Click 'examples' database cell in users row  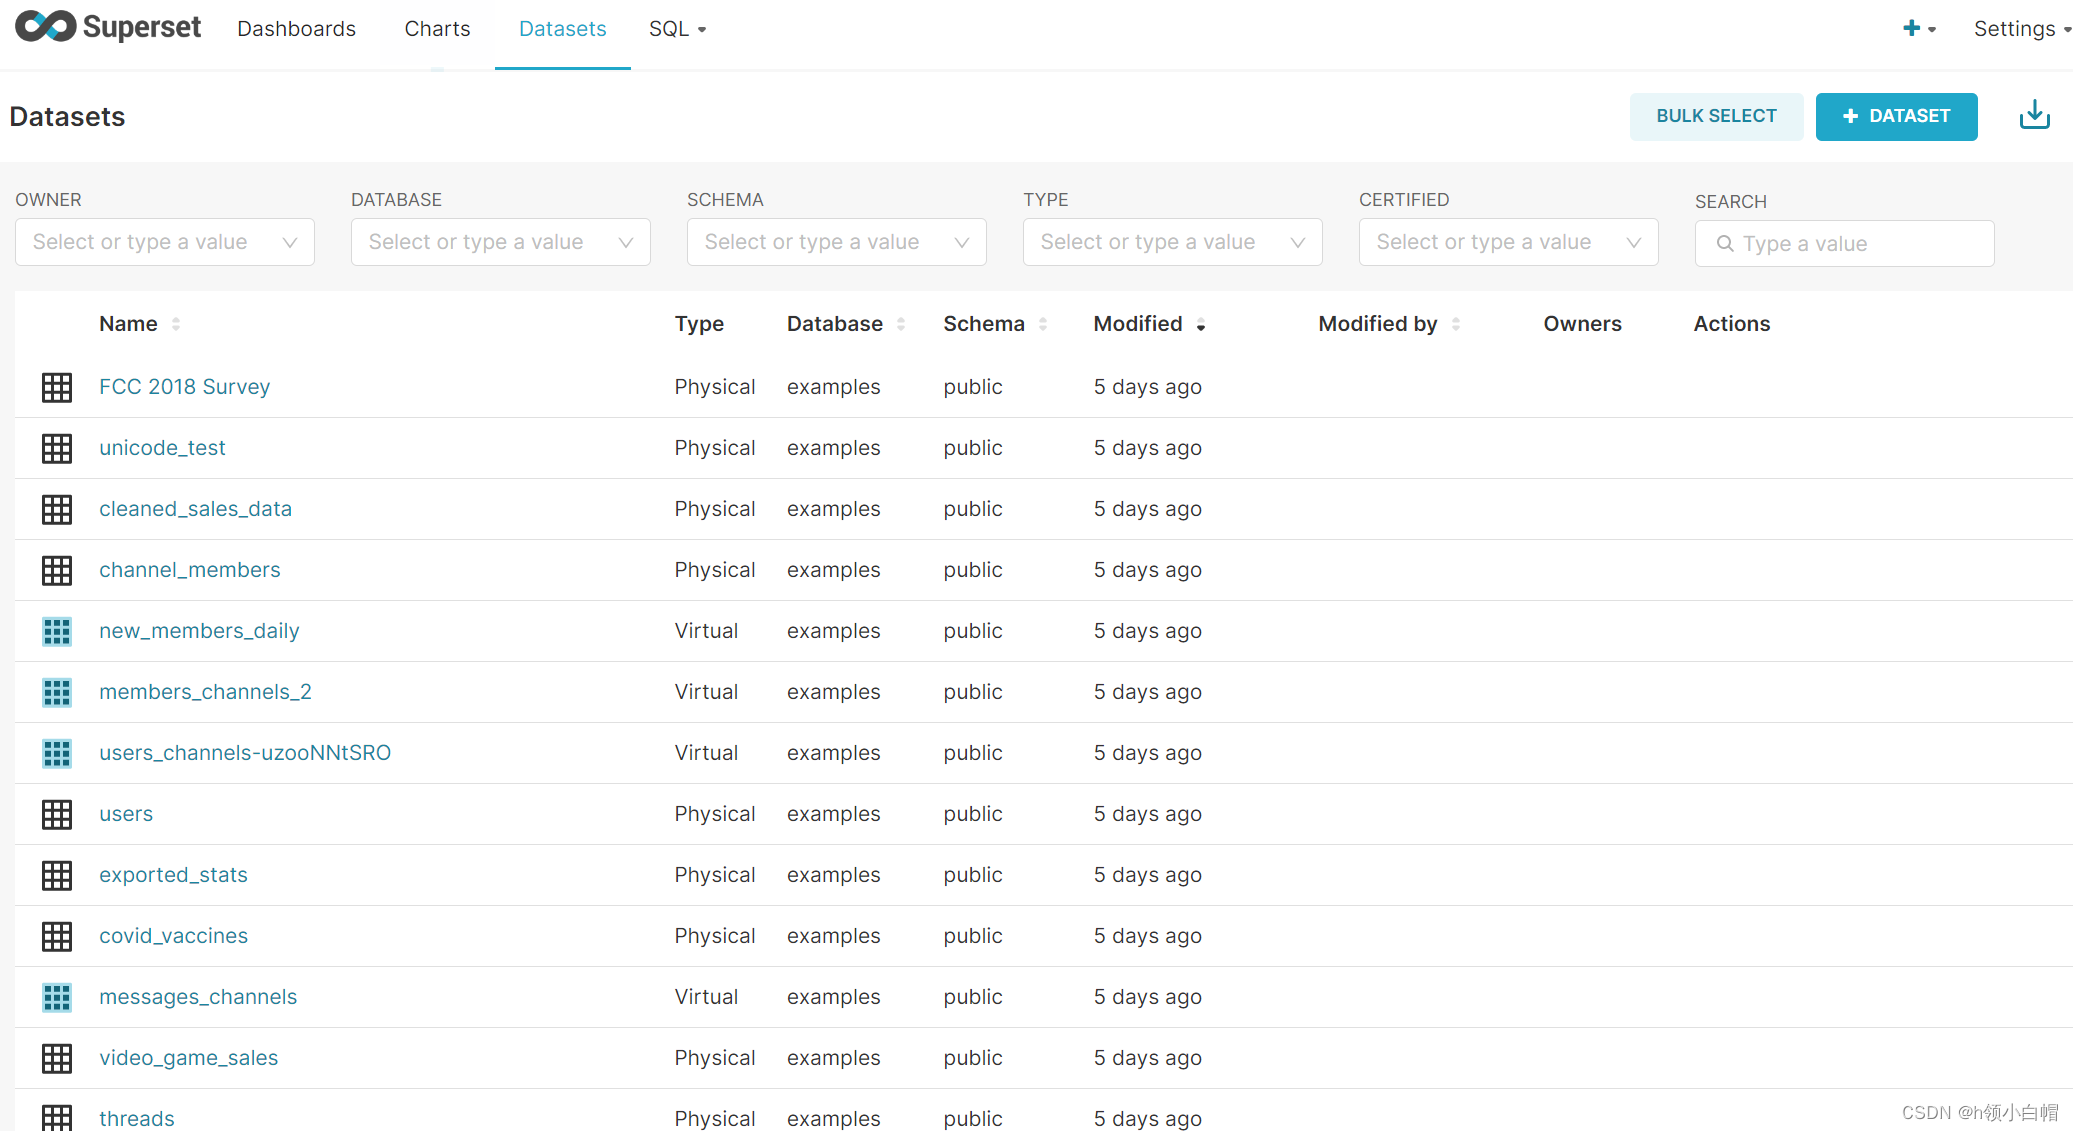(x=833, y=814)
